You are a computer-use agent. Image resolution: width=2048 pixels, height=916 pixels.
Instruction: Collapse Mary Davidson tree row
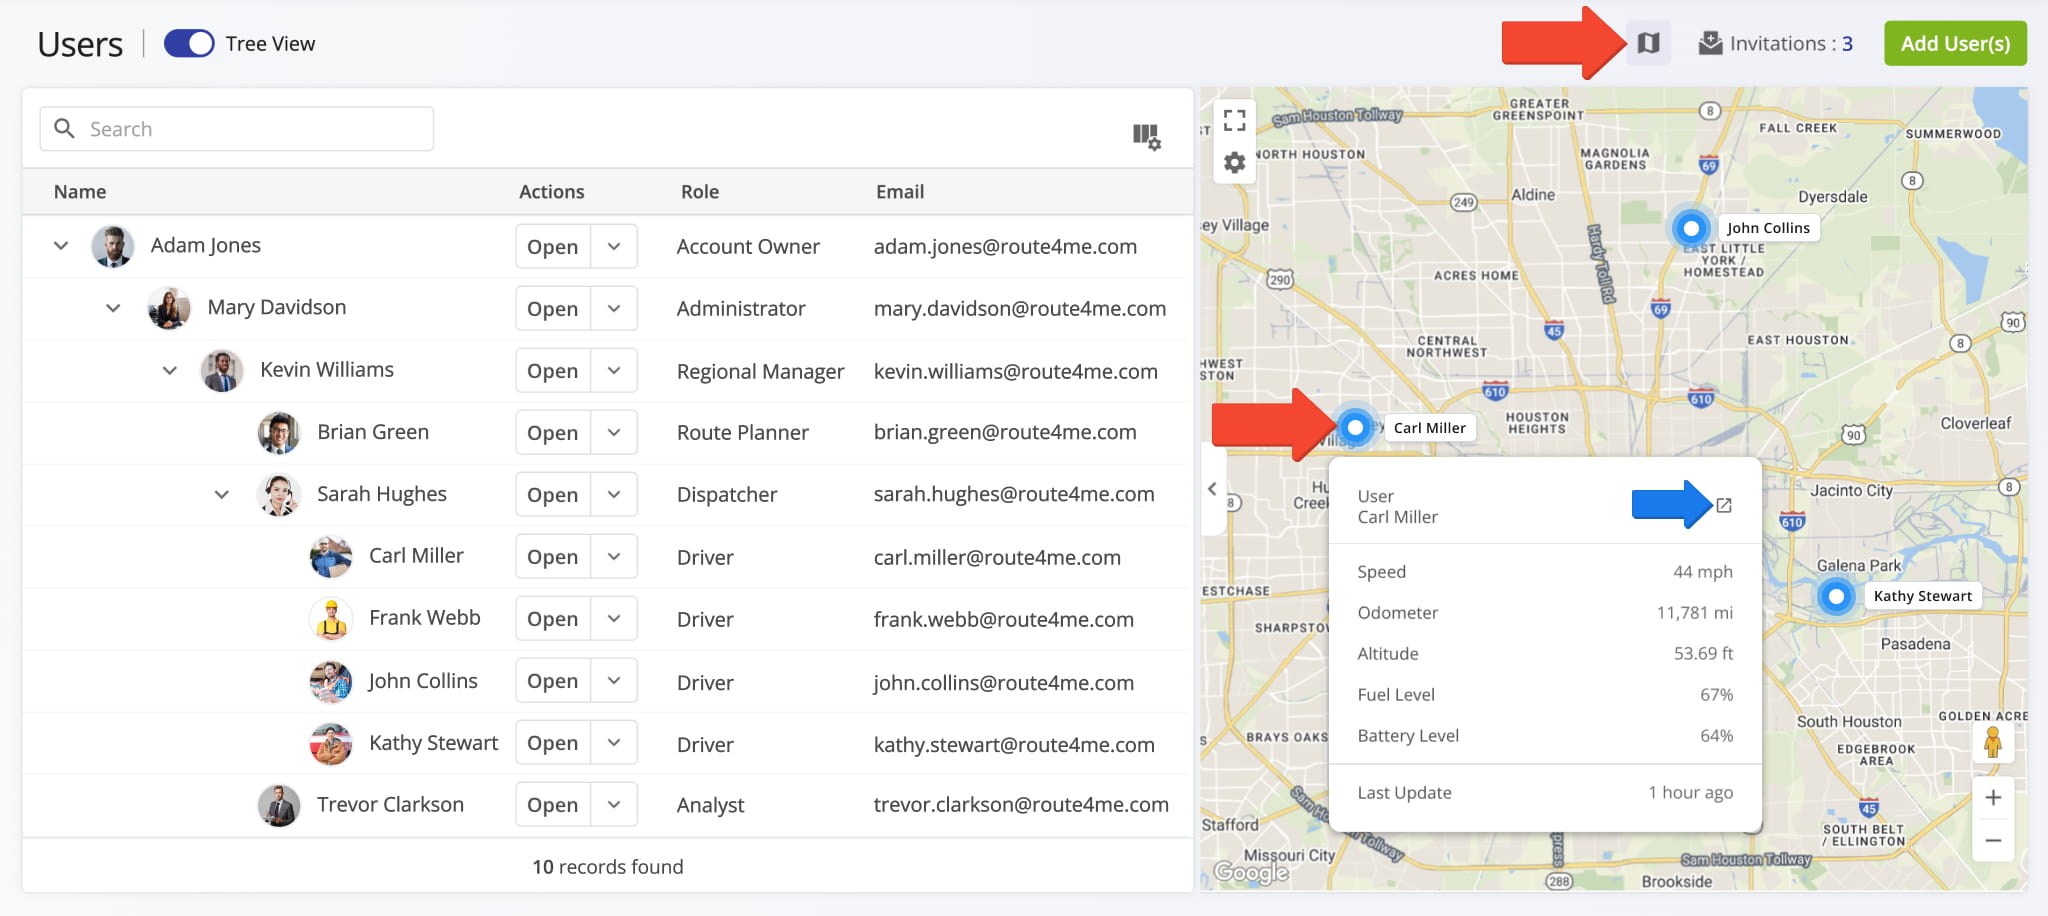[x=113, y=308]
